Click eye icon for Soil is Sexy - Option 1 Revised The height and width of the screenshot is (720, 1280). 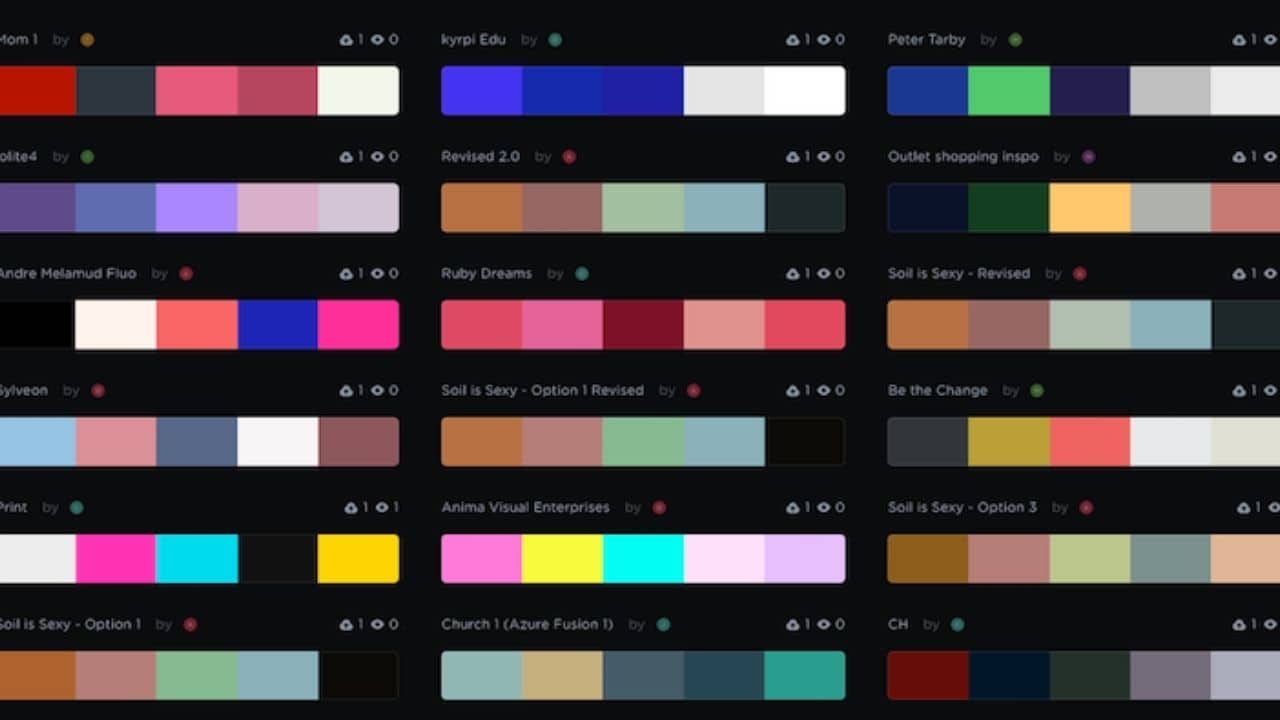824,391
